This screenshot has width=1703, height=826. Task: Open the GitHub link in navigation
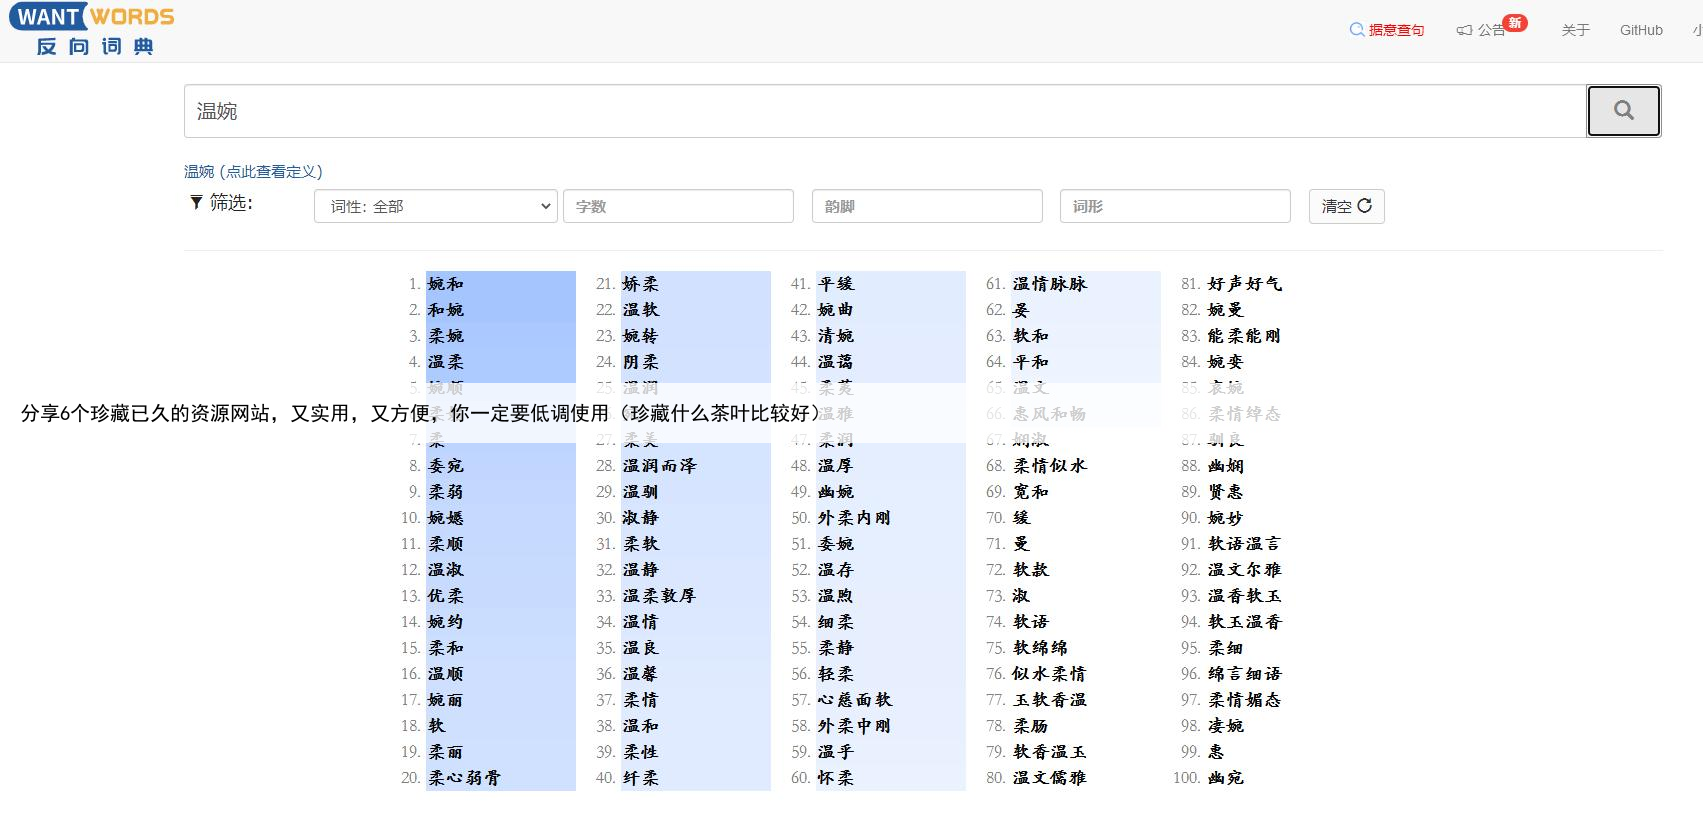click(x=1641, y=30)
